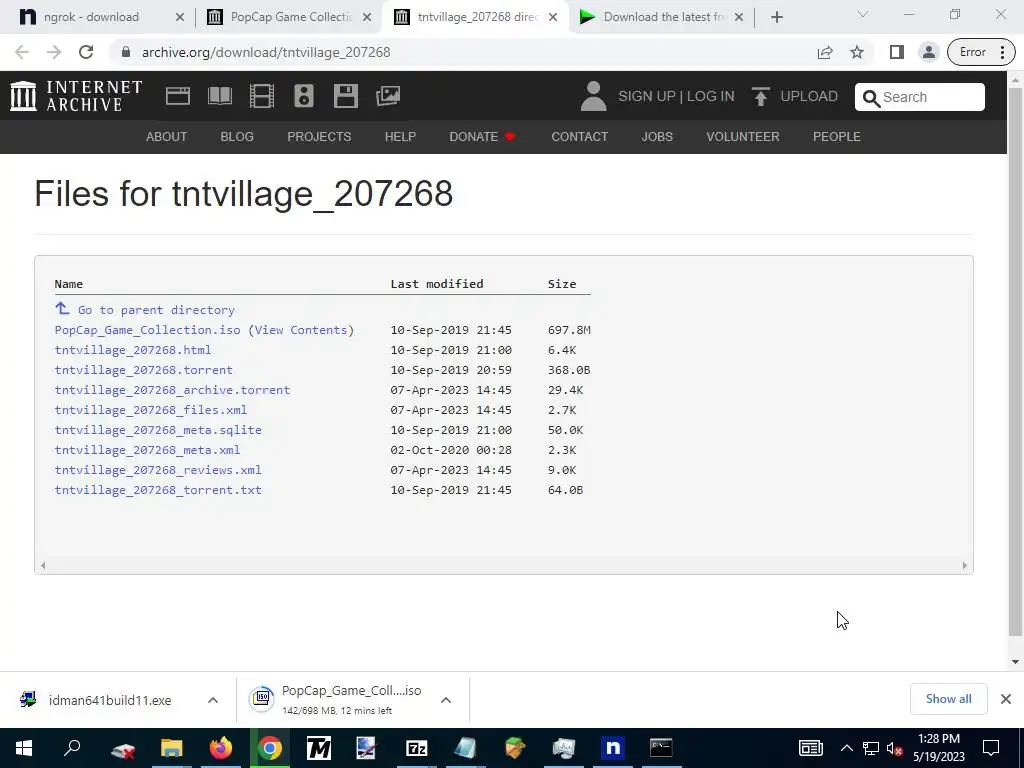The width and height of the screenshot is (1024, 768).
Task: Go back using the browser back arrow
Action: (22, 52)
